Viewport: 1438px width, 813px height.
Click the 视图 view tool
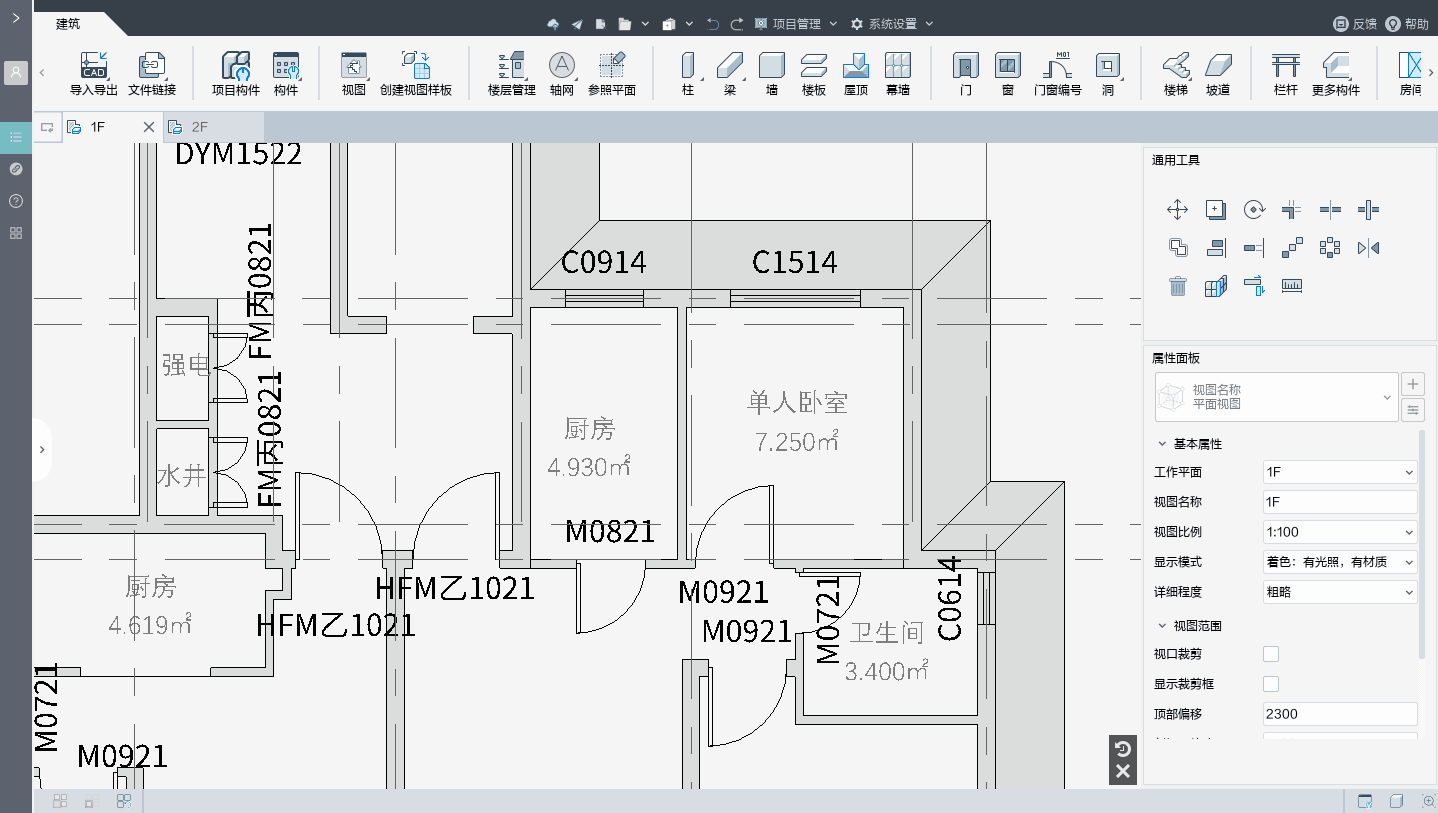pos(354,74)
